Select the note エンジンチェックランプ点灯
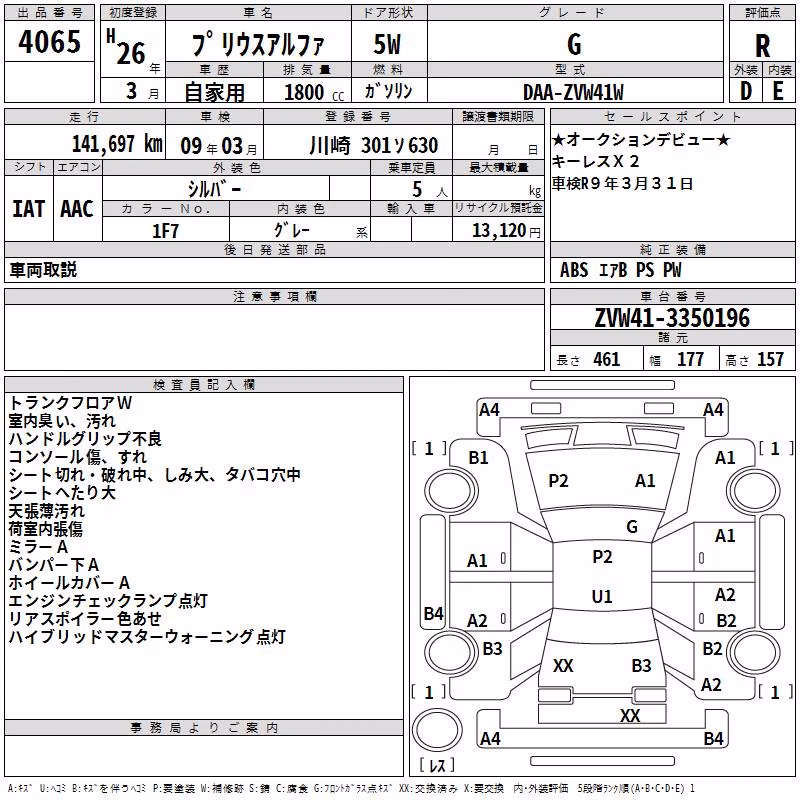This screenshot has height=800, width=800. 108,601
